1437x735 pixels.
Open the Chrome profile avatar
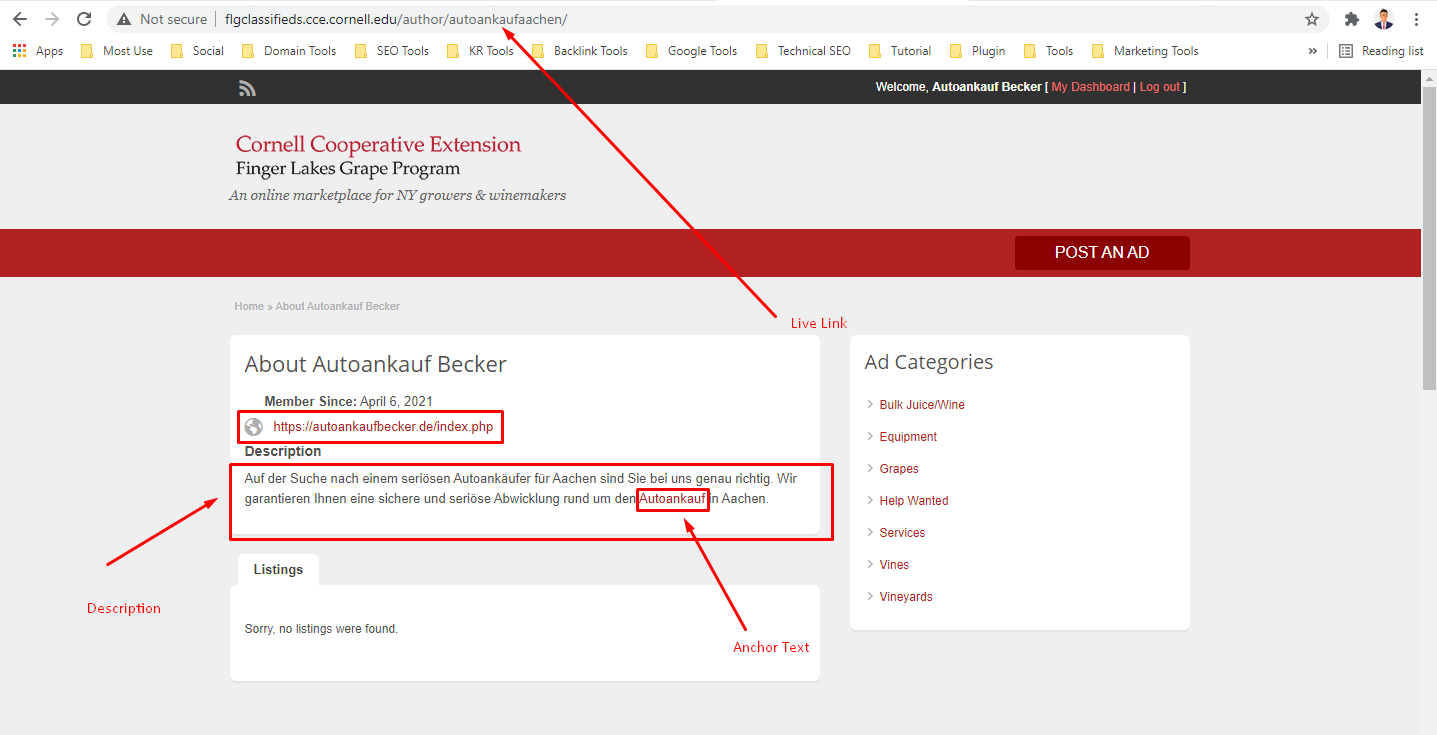[1384, 19]
